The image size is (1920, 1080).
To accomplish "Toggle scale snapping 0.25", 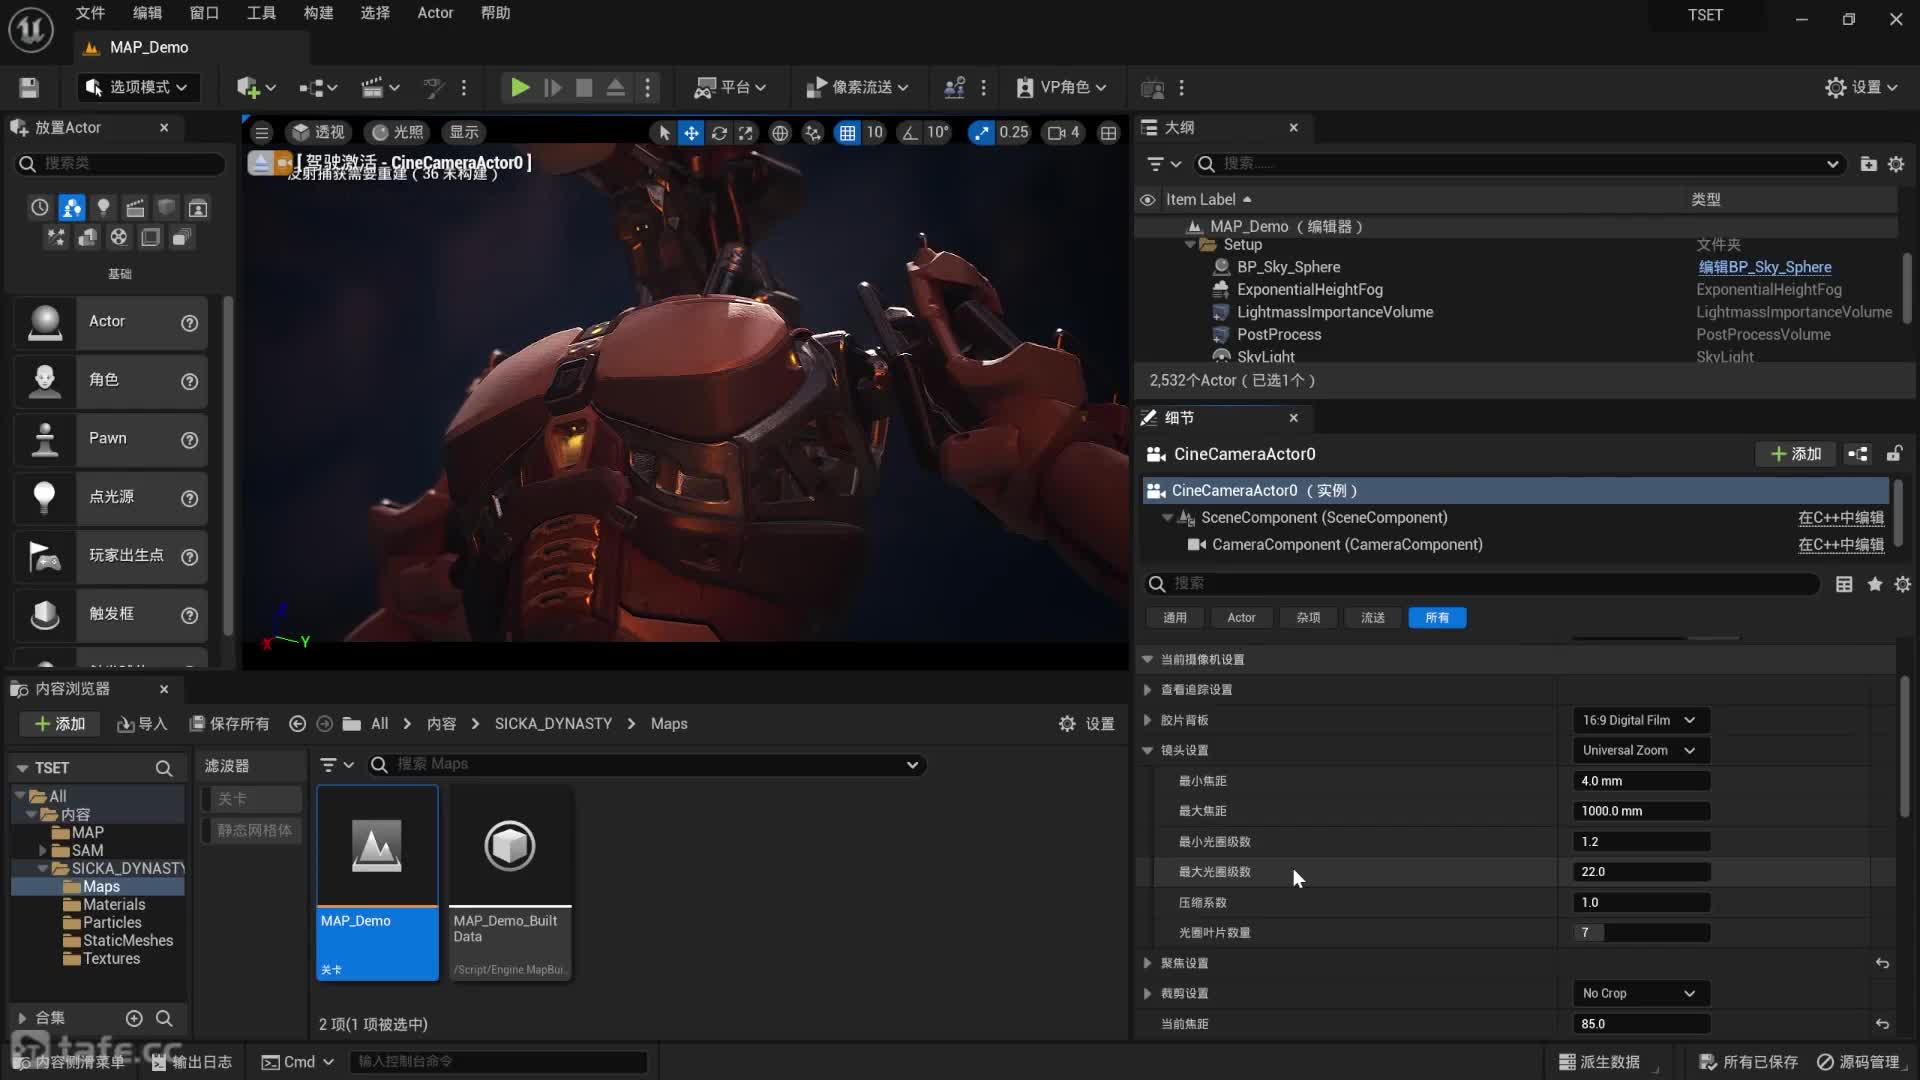I will tap(981, 132).
